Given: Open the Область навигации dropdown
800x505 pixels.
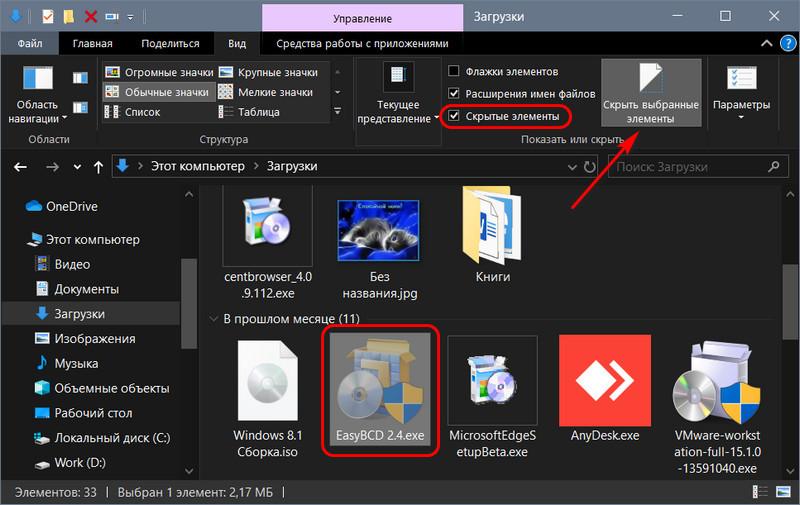Looking at the screenshot, I should click(37, 94).
